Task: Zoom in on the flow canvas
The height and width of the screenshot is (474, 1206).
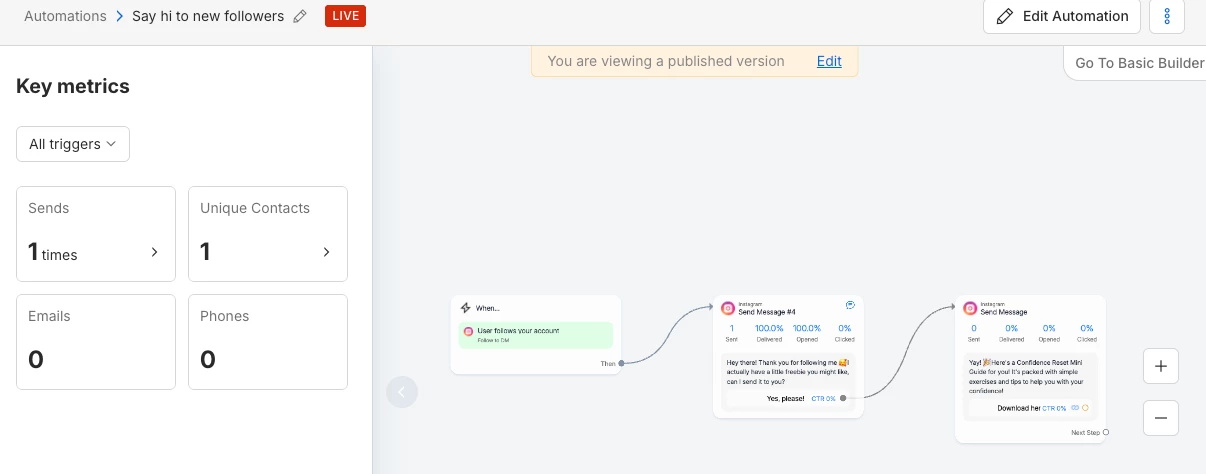Action: click(1161, 366)
